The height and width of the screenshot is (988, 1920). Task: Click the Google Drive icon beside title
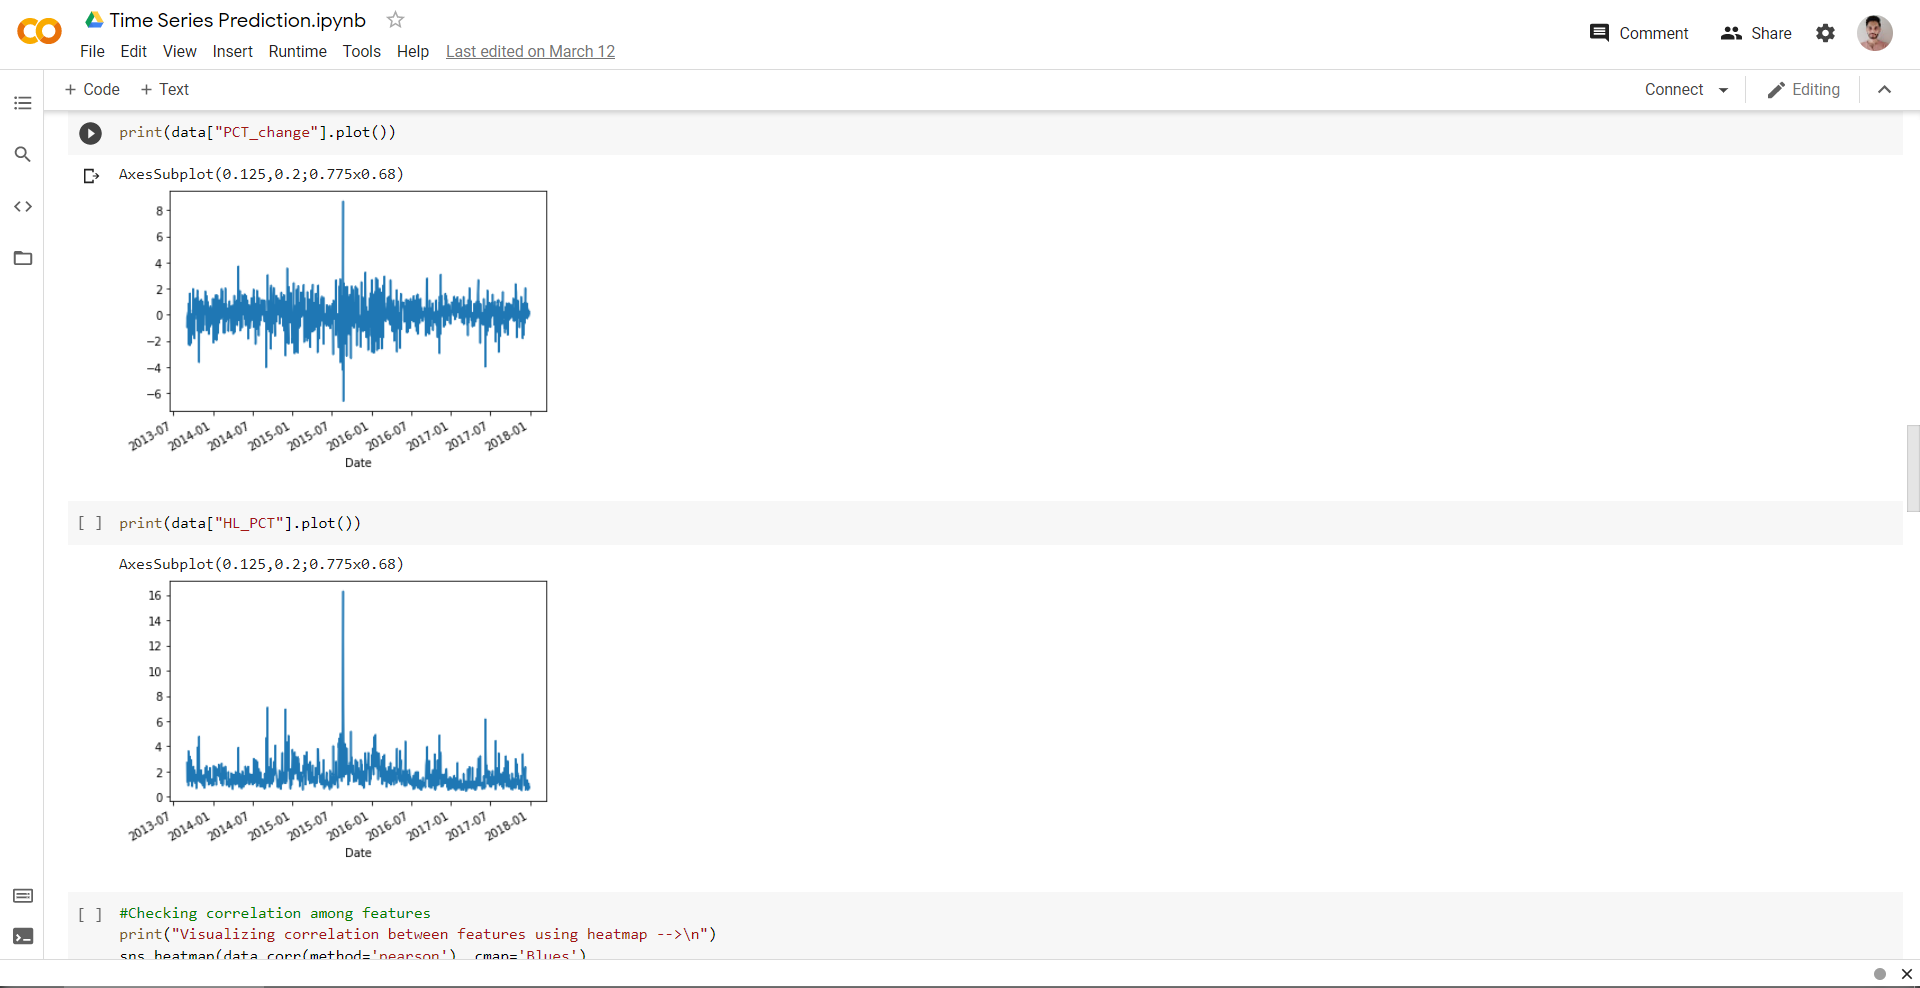coord(94,20)
